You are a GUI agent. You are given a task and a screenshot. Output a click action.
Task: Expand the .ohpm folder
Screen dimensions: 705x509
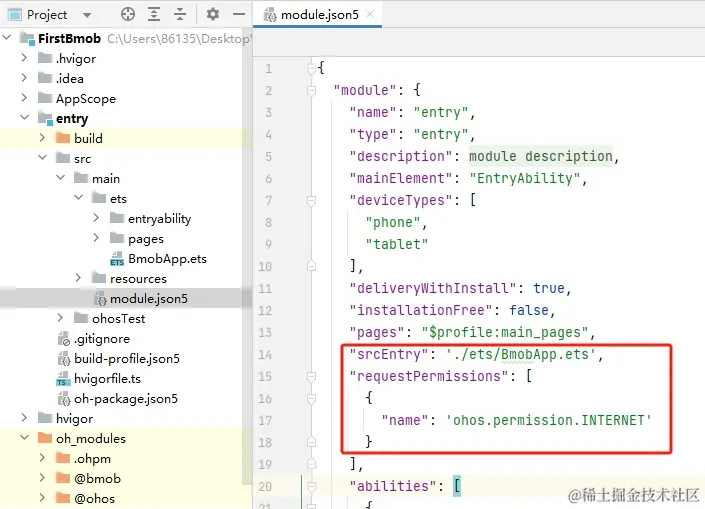42,458
